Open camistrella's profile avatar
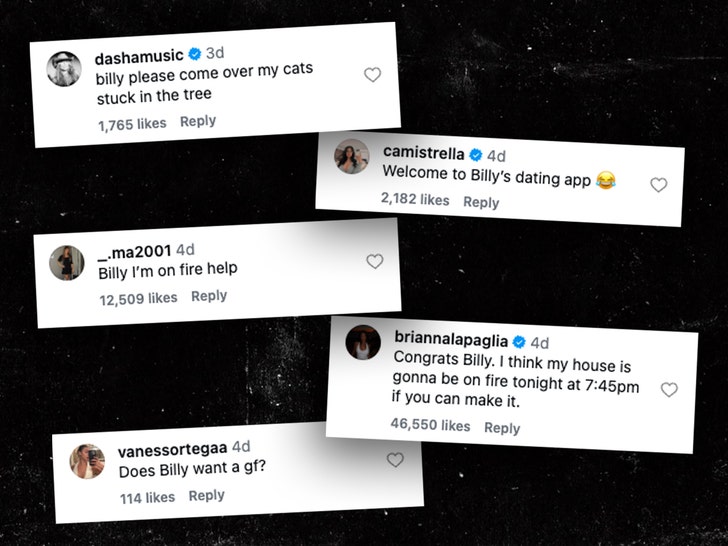Viewport: 728px width, 546px height. click(x=351, y=156)
